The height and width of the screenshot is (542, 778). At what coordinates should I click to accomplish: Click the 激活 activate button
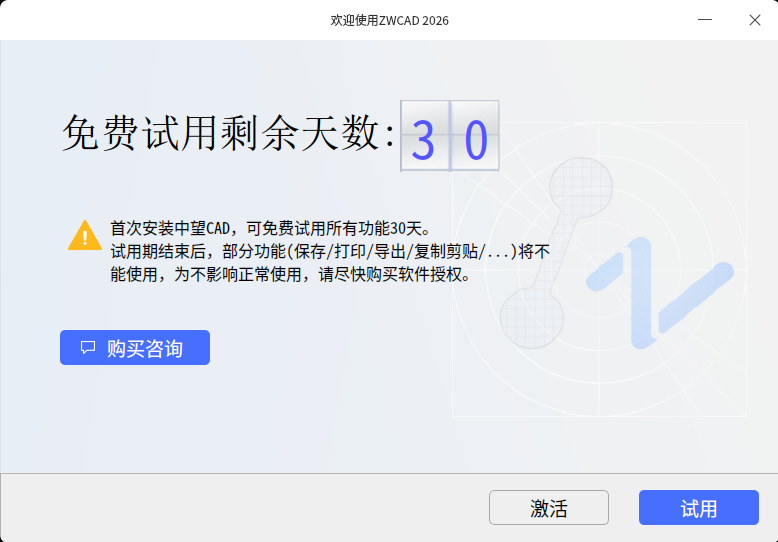coord(549,508)
